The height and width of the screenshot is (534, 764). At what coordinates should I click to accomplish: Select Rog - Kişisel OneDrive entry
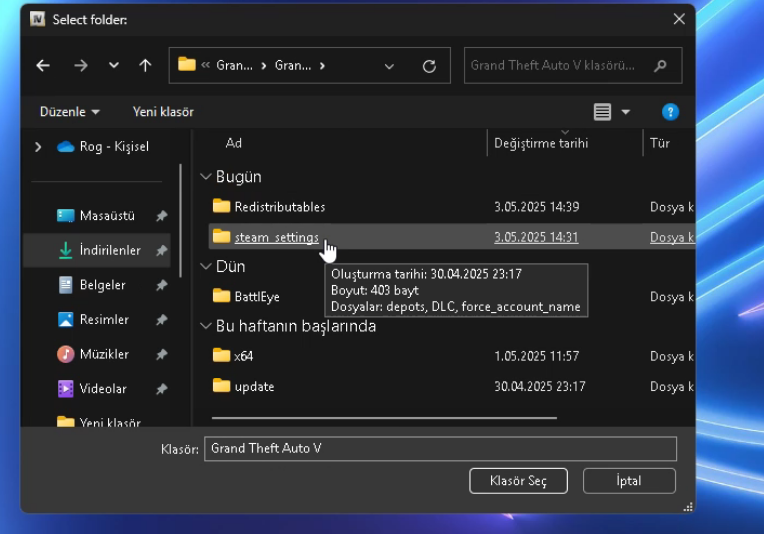[x=103, y=147]
